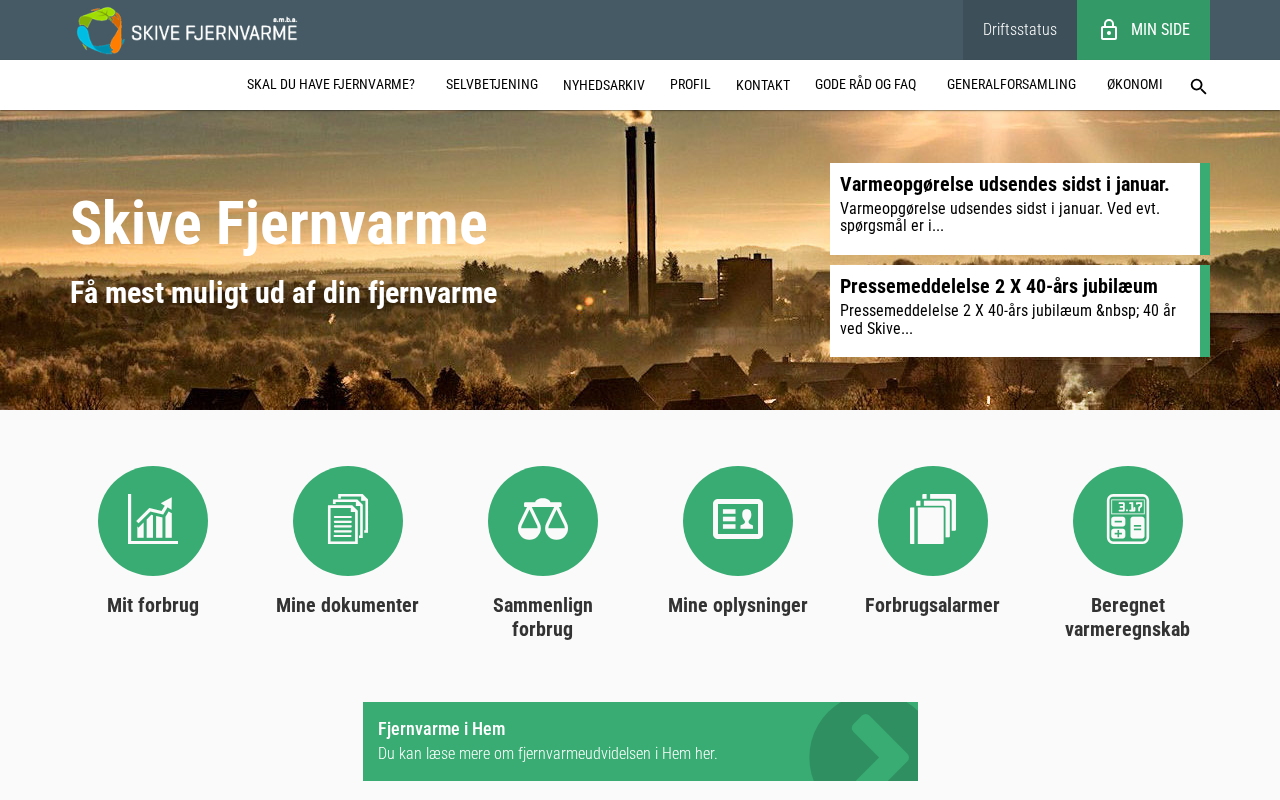Image resolution: width=1280 pixels, height=800 pixels.
Task: Click the Forbrugsalarmer text label
Action: pos(933,605)
